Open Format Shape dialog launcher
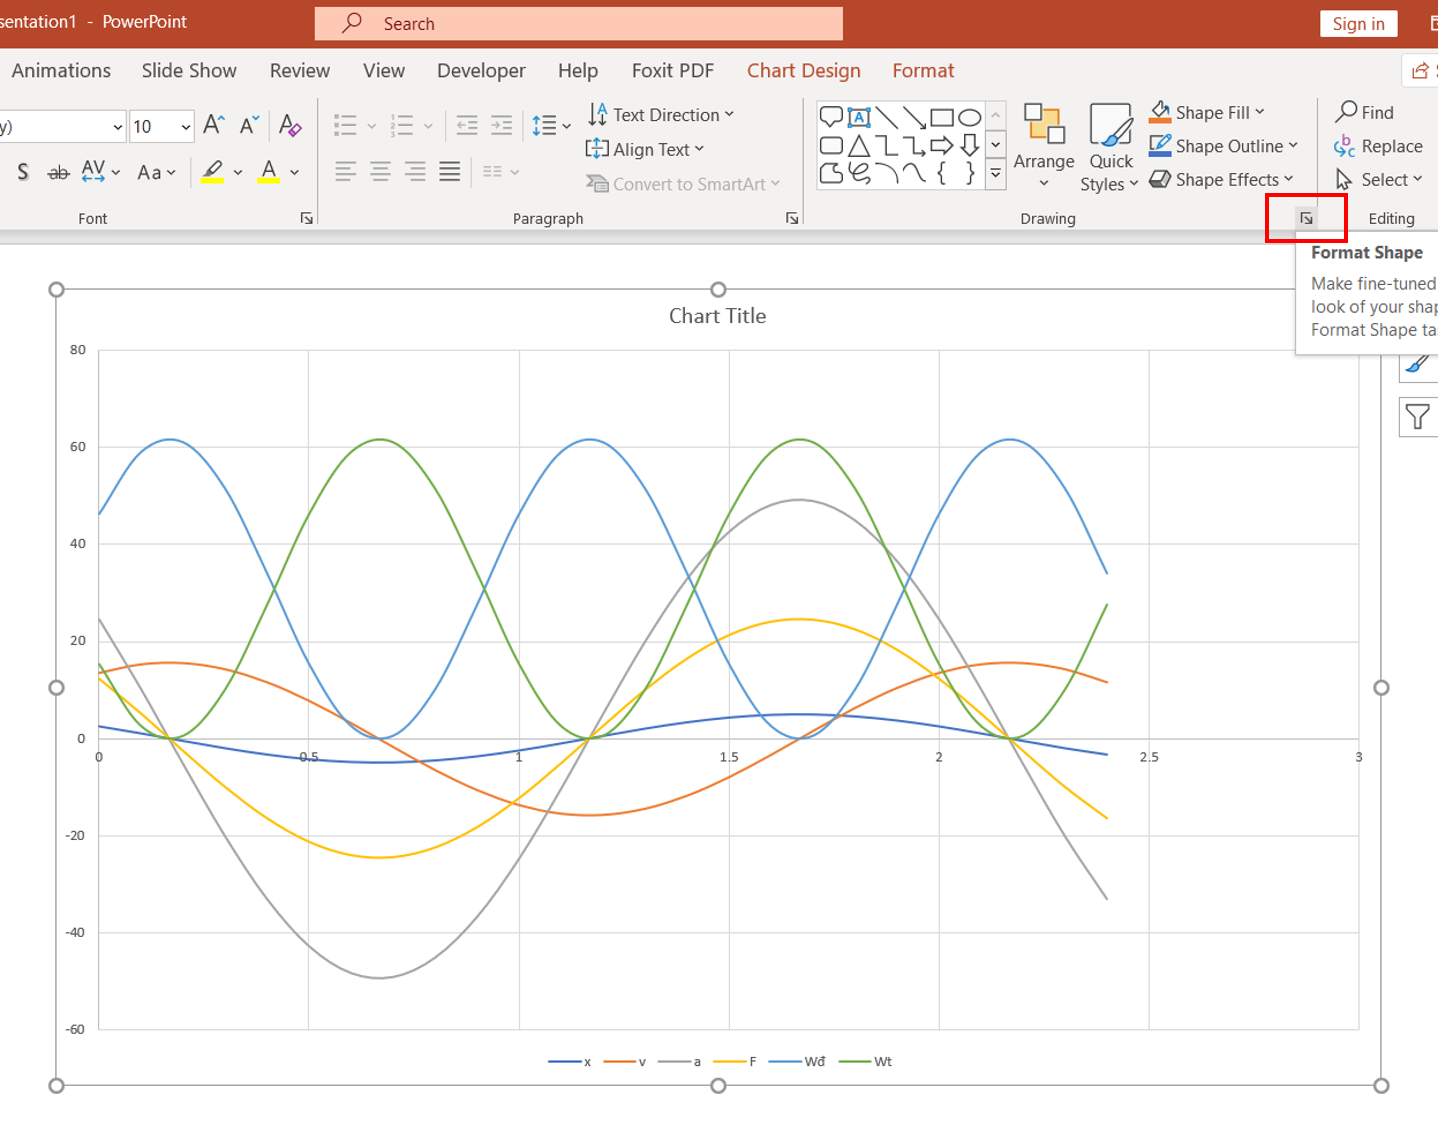The width and height of the screenshot is (1438, 1125). pos(1306,218)
